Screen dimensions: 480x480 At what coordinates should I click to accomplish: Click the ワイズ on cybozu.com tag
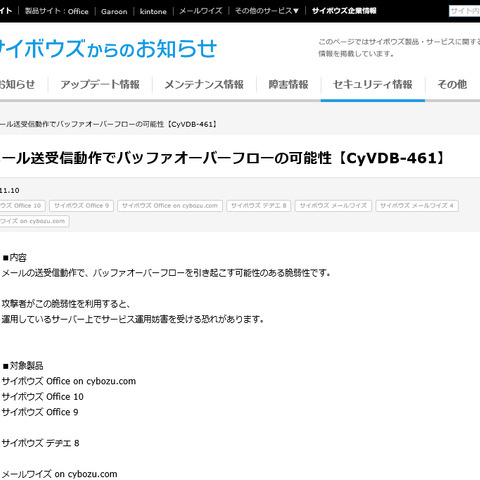[34, 221]
